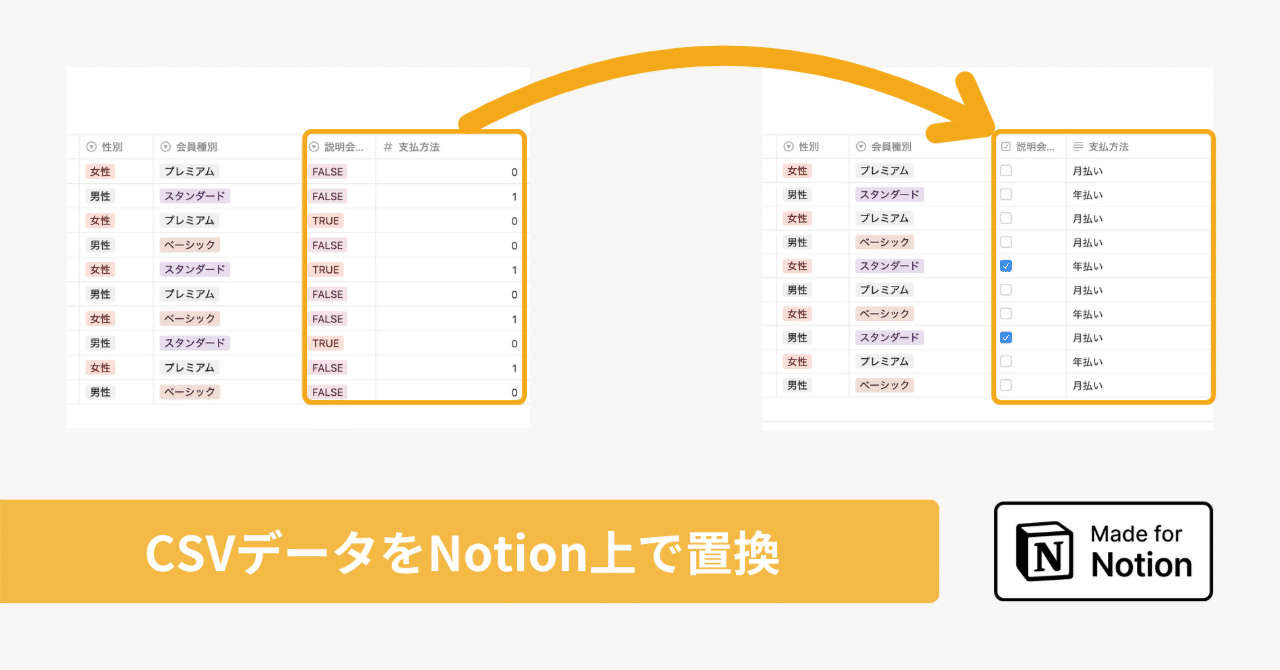Click the CSVデータをNotion上で置換 banner
Viewport: 1280px width, 670px height.
click(x=470, y=551)
